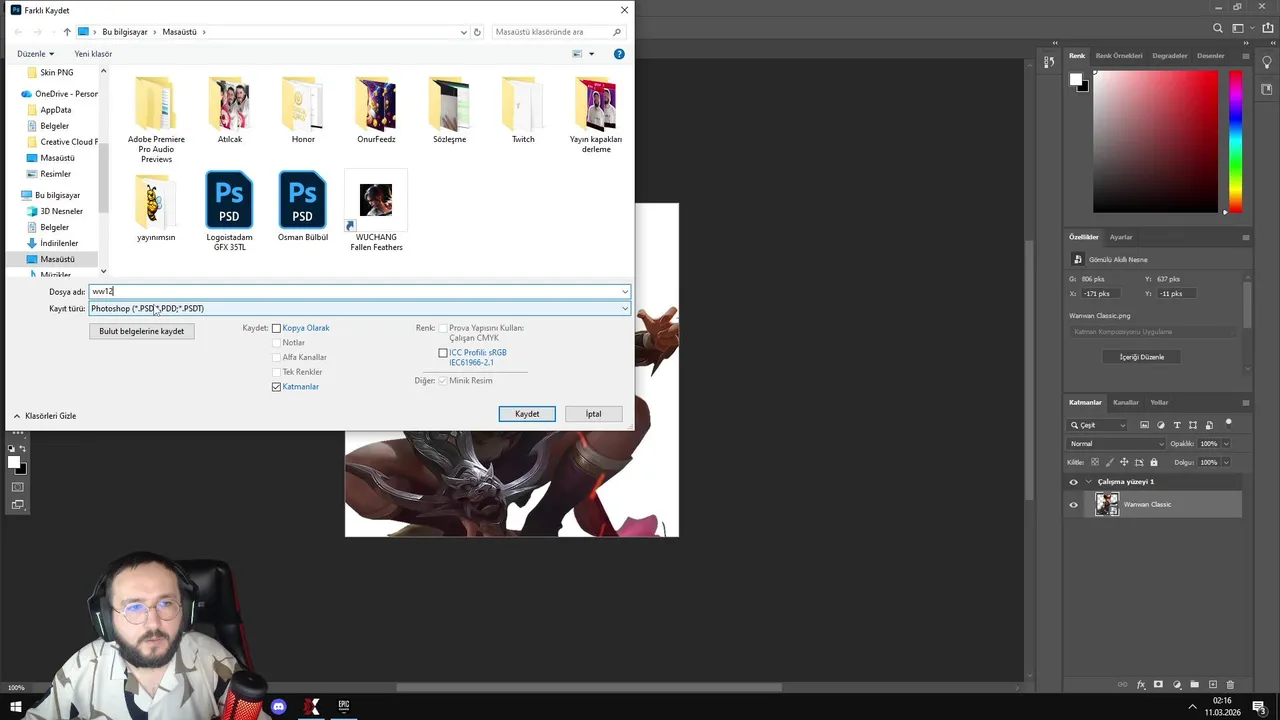Switch to the Ayarlar tab
The image size is (1280, 720).
click(x=1121, y=237)
